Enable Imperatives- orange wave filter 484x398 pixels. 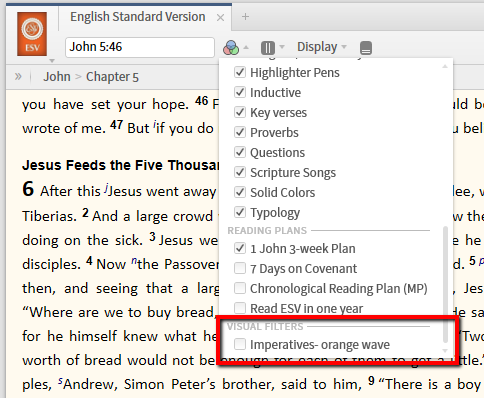point(240,344)
